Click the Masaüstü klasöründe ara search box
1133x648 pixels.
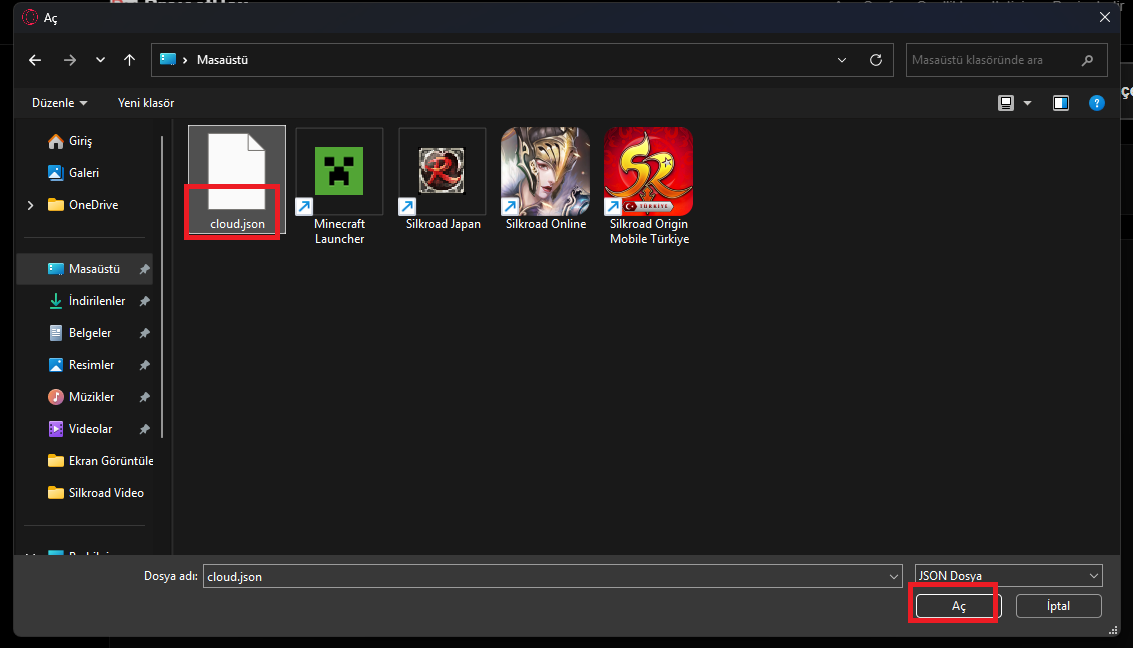993,60
